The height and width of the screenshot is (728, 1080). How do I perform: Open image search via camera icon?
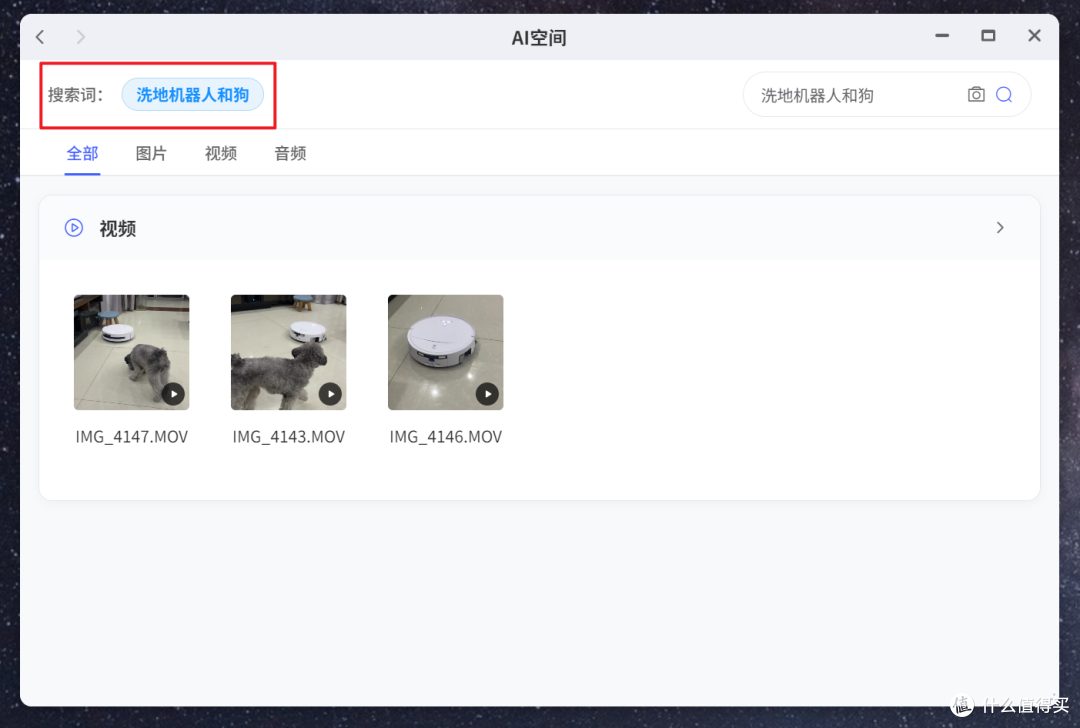click(976, 94)
